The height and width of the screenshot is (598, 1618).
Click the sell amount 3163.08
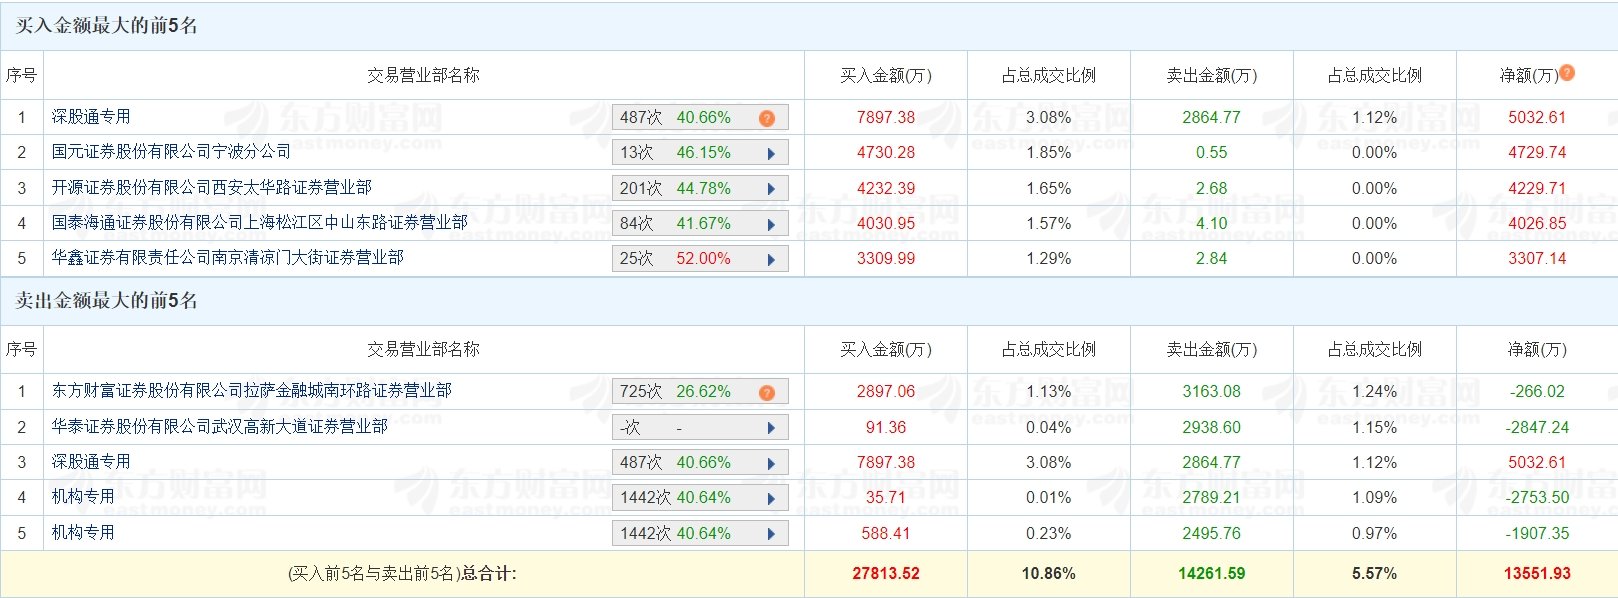click(x=1212, y=392)
